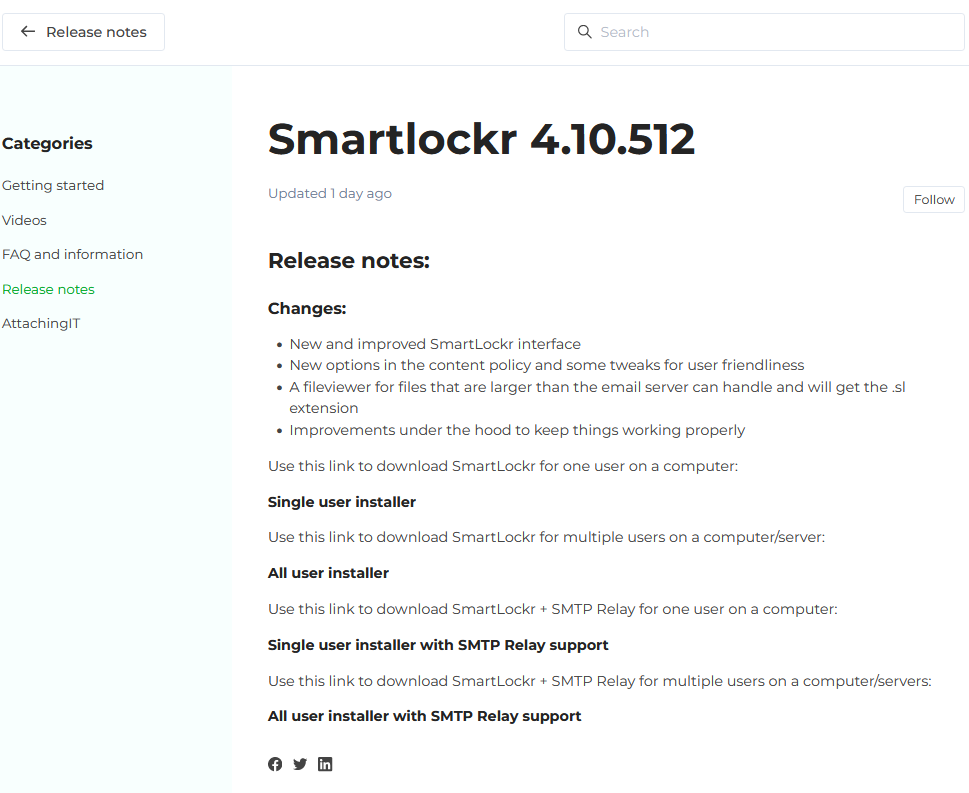Click the Follow button

click(934, 200)
